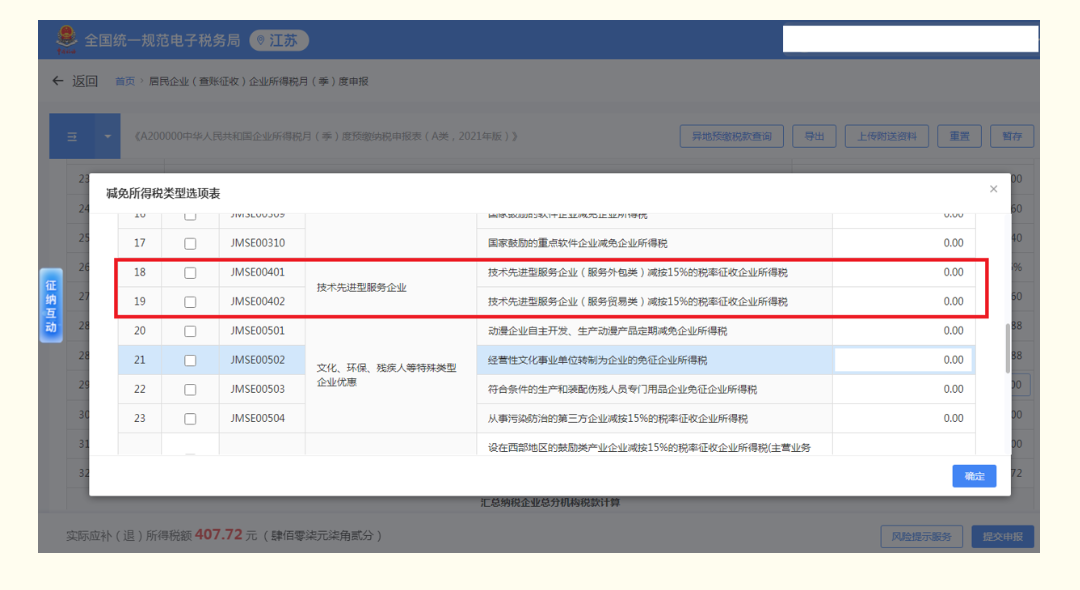The width and height of the screenshot is (1080, 590).
Task: Click the 导出 export button
Action: coord(814,136)
